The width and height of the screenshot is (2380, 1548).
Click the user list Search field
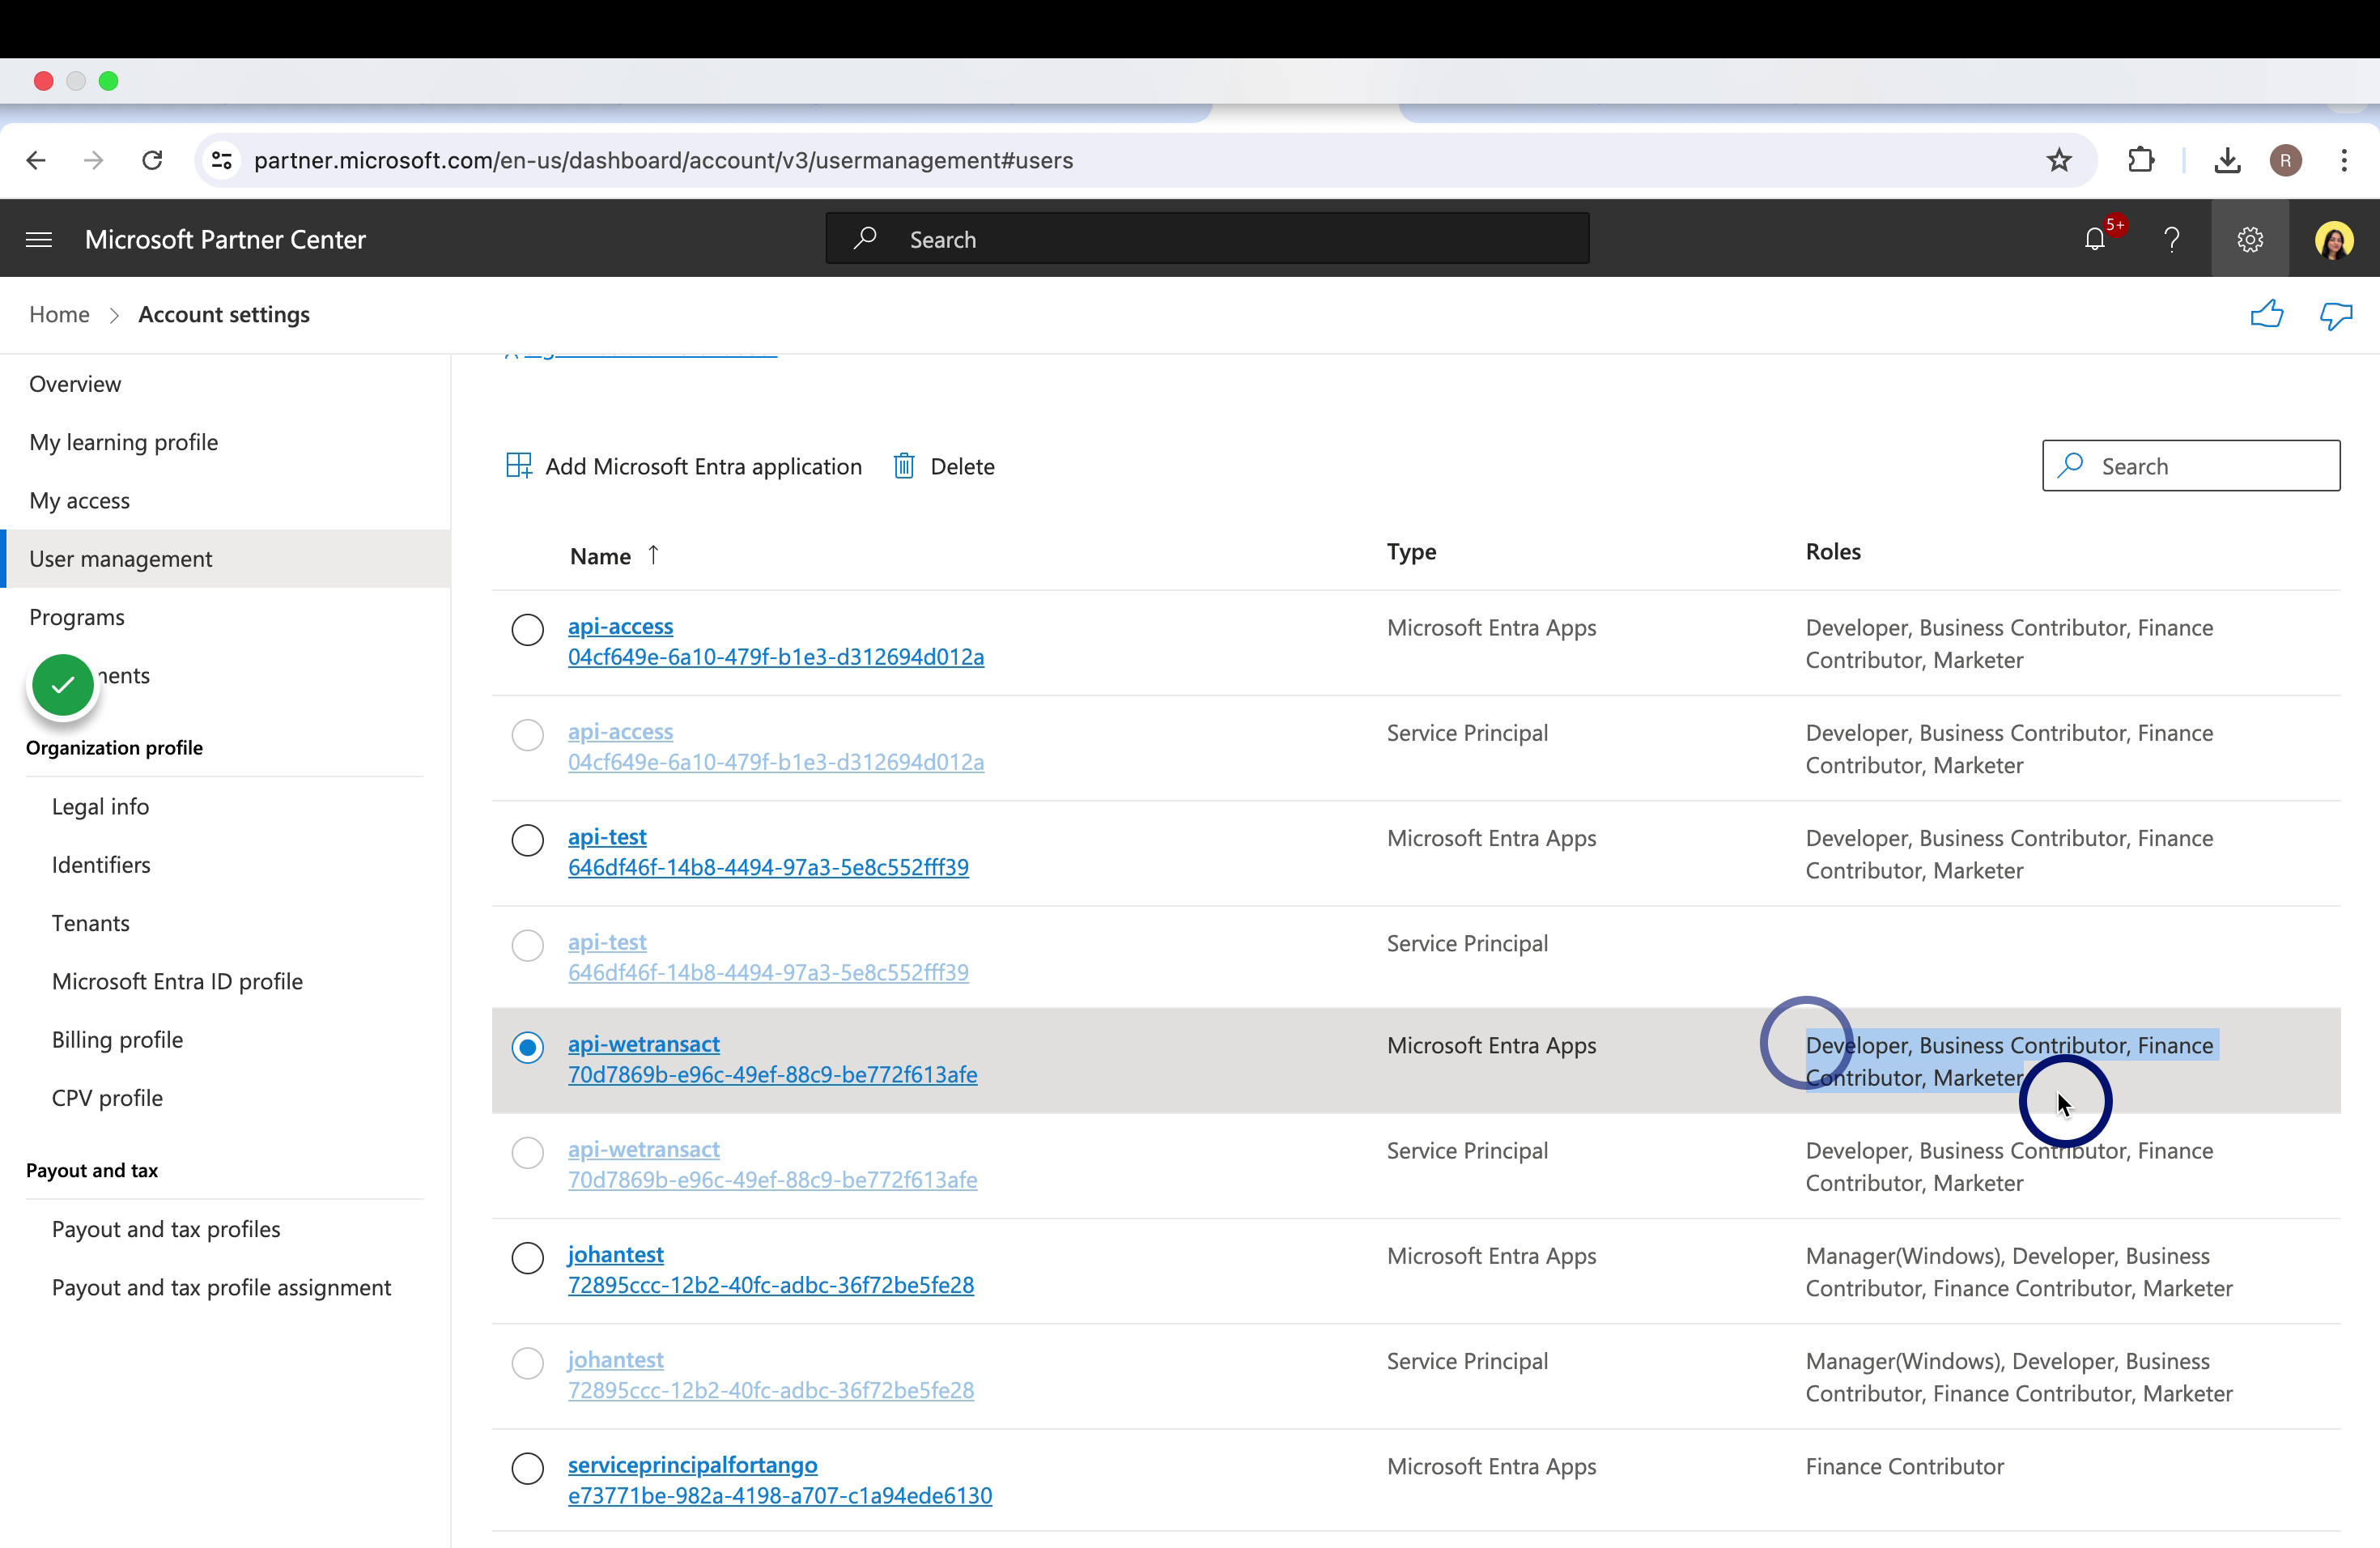pos(2190,466)
